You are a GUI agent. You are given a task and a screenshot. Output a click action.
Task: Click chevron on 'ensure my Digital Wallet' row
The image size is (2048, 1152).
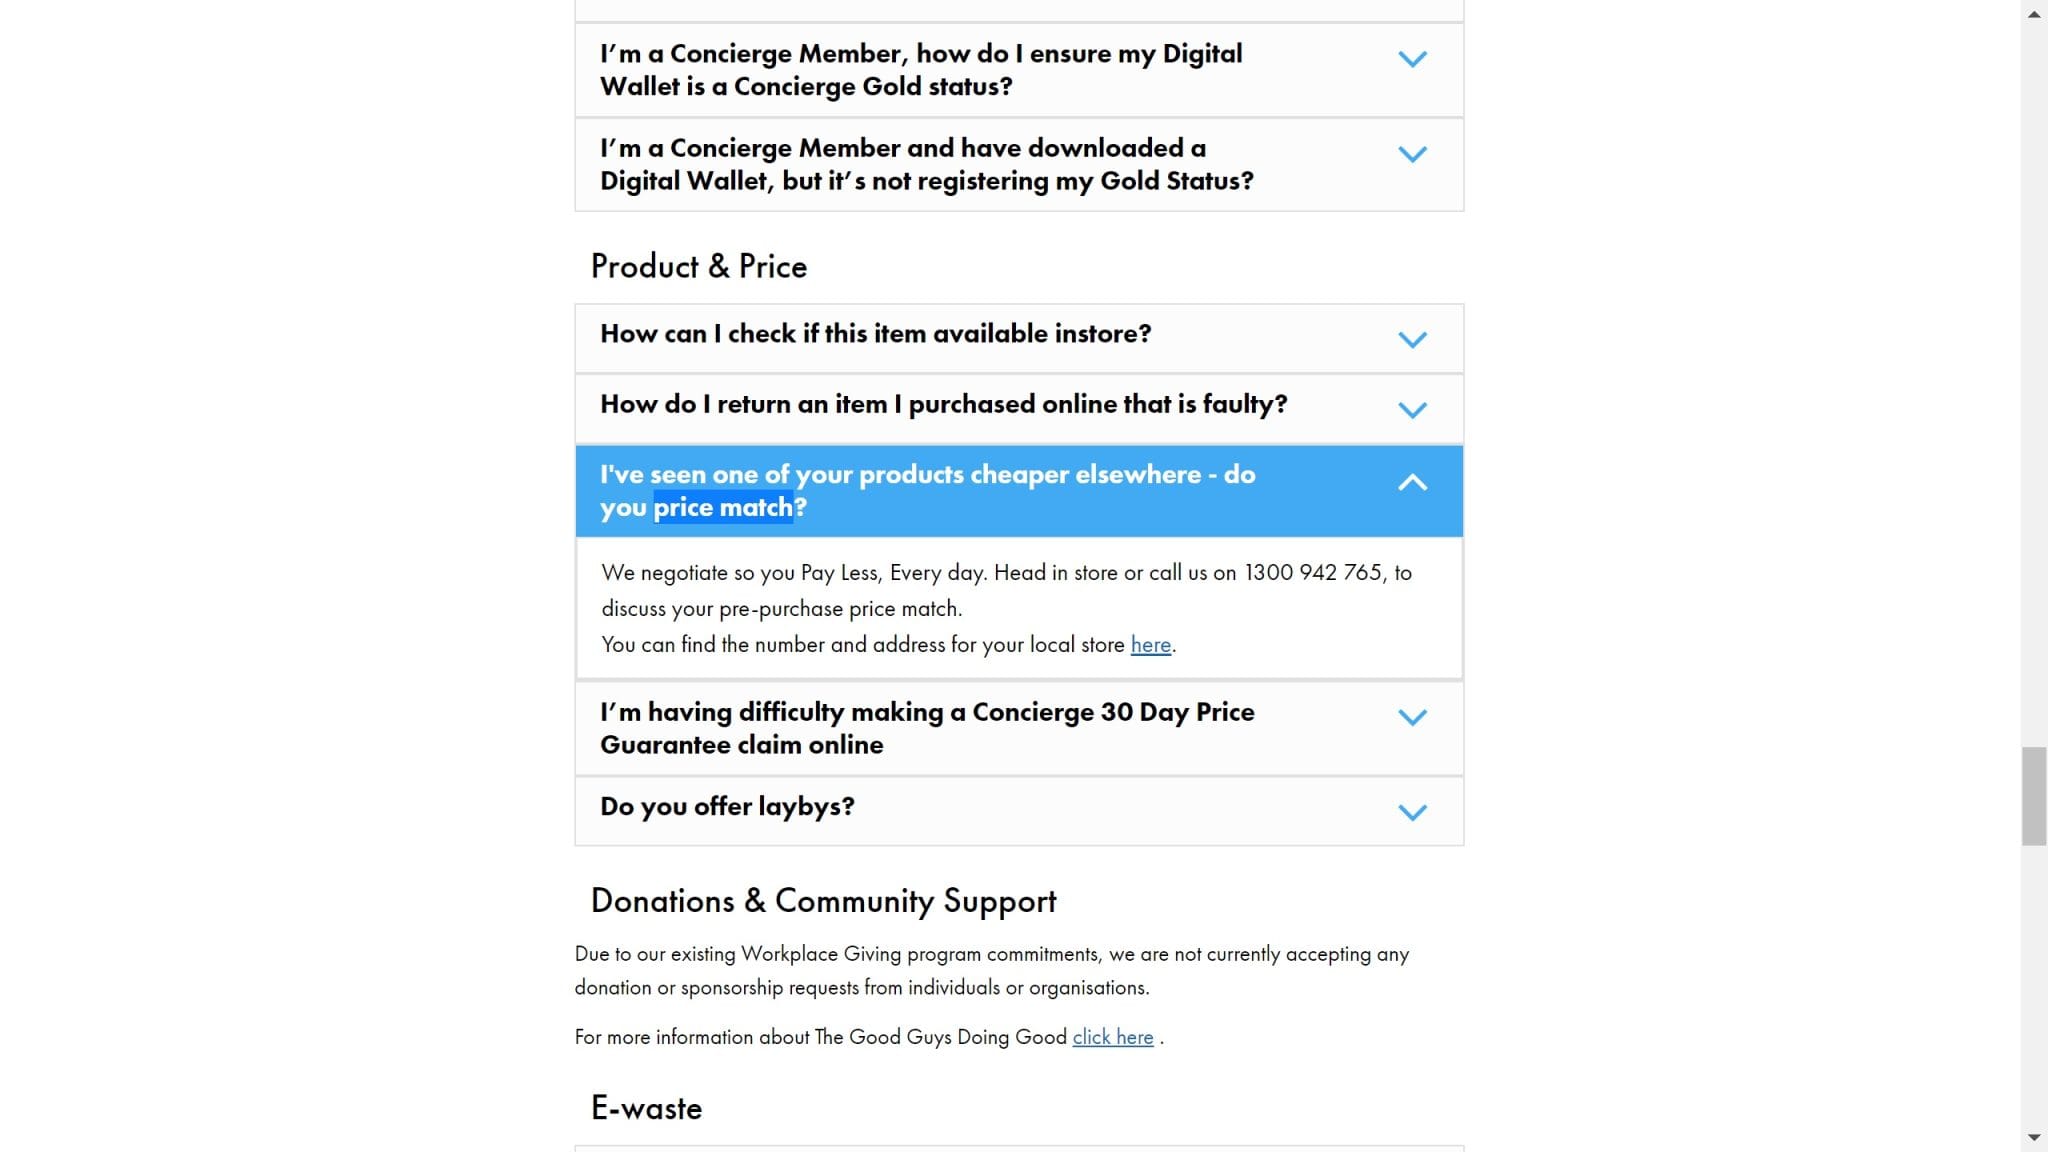click(1412, 59)
